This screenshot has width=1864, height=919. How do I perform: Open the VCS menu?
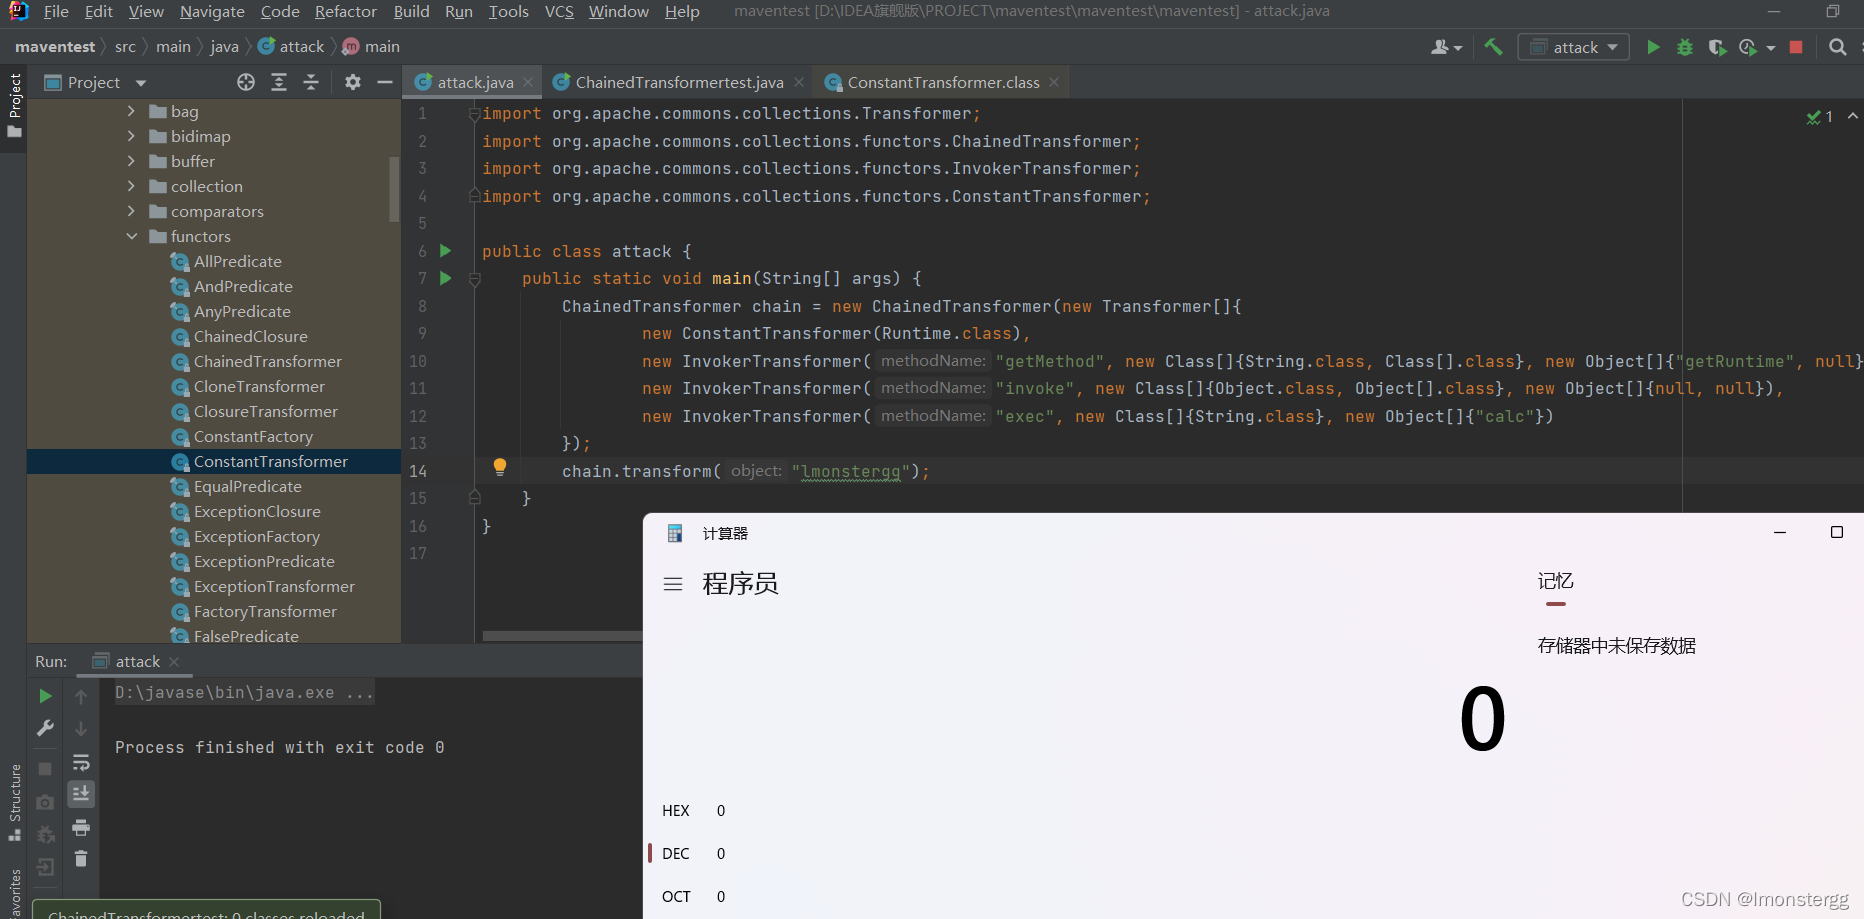pos(559,11)
